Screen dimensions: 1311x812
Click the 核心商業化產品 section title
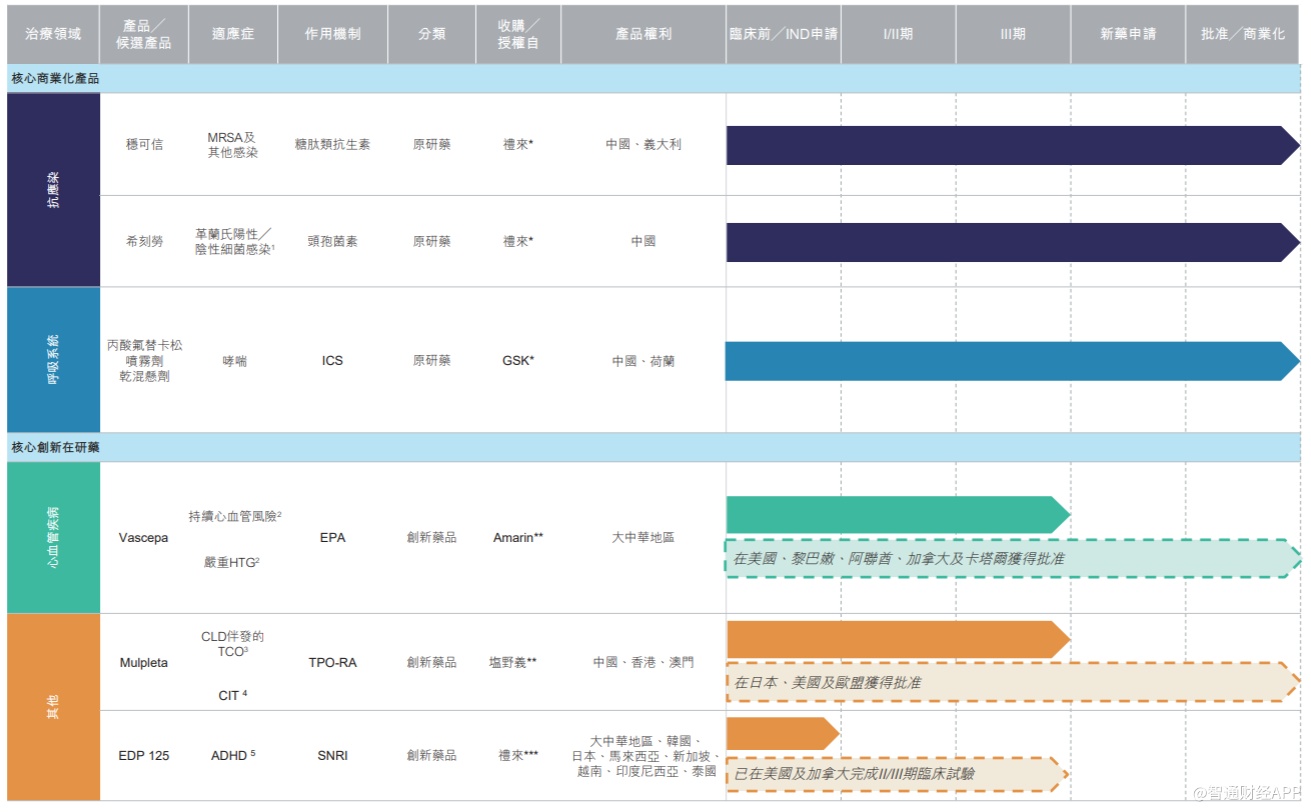pyautogui.click(x=55, y=78)
